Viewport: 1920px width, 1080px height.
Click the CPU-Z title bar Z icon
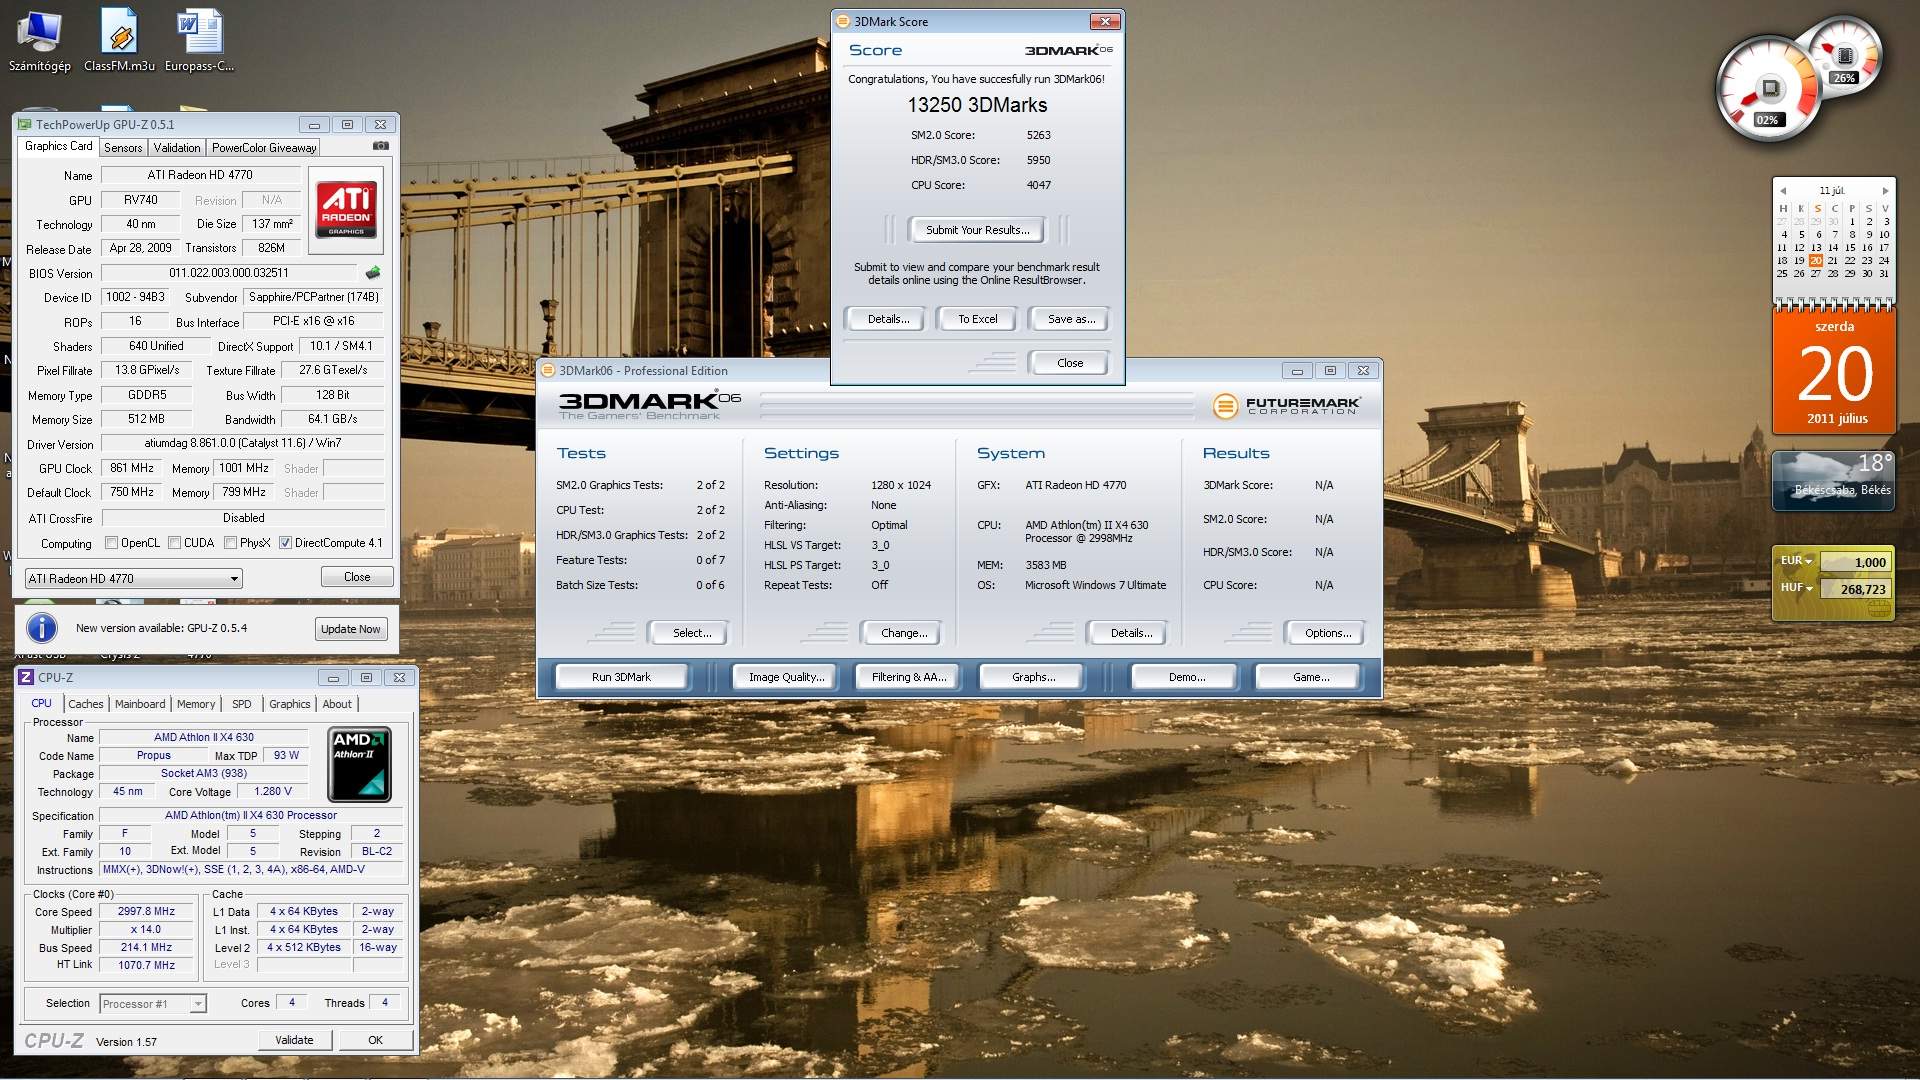(x=26, y=677)
